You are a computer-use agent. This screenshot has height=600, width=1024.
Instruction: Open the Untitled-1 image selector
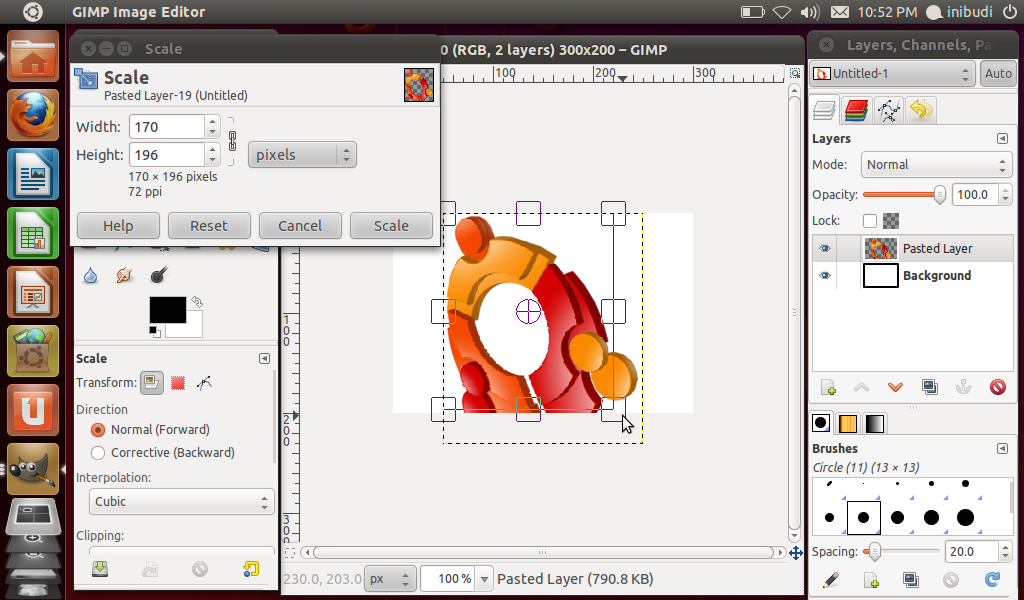pyautogui.click(x=892, y=74)
